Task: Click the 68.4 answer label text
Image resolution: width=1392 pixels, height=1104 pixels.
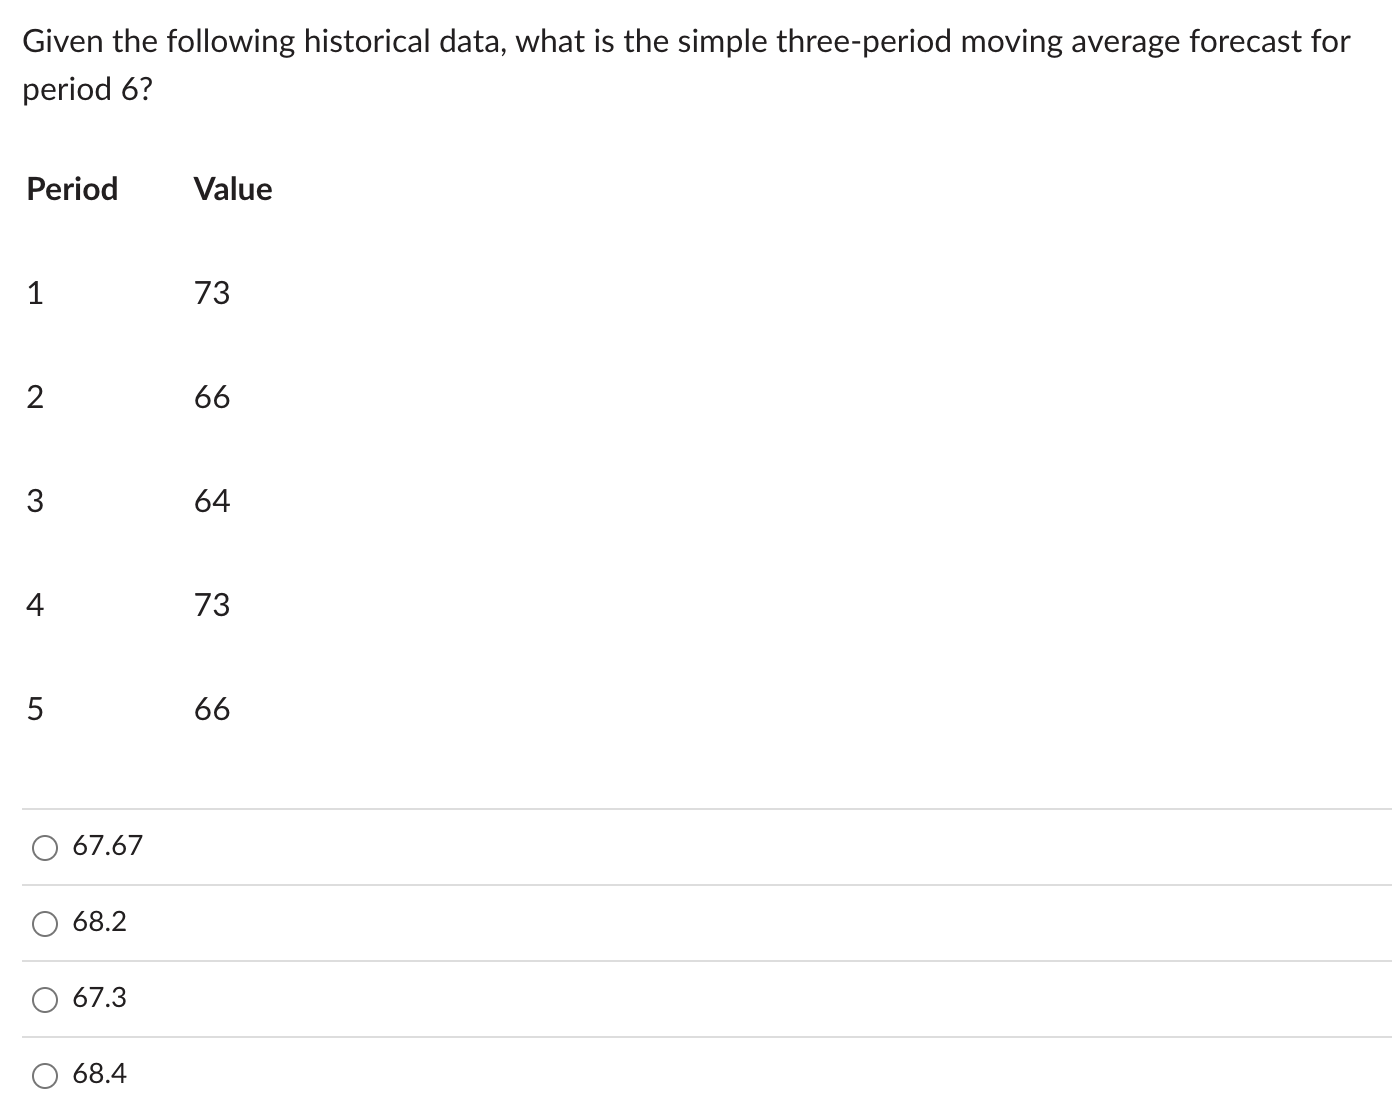Action: click(x=100, y=1074)
